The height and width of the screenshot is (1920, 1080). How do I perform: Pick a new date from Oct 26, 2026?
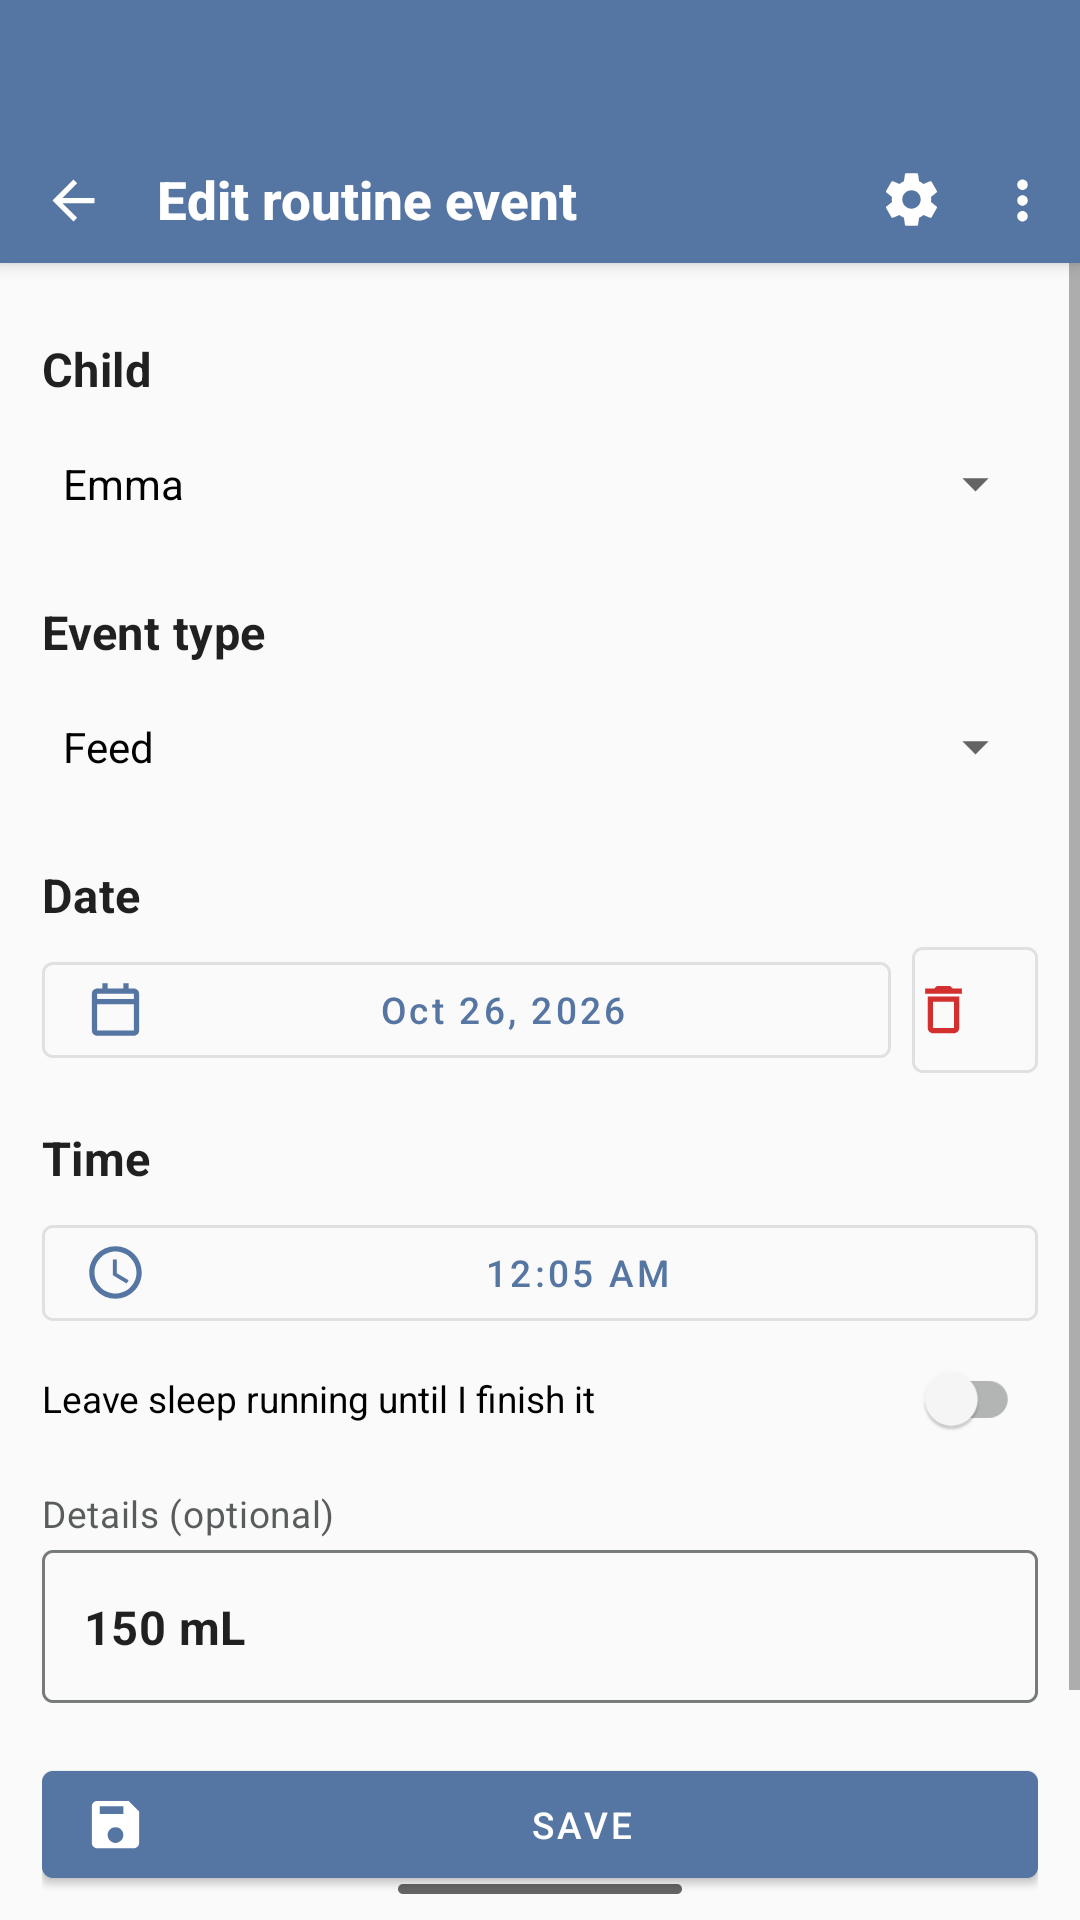coord(466,1010)
